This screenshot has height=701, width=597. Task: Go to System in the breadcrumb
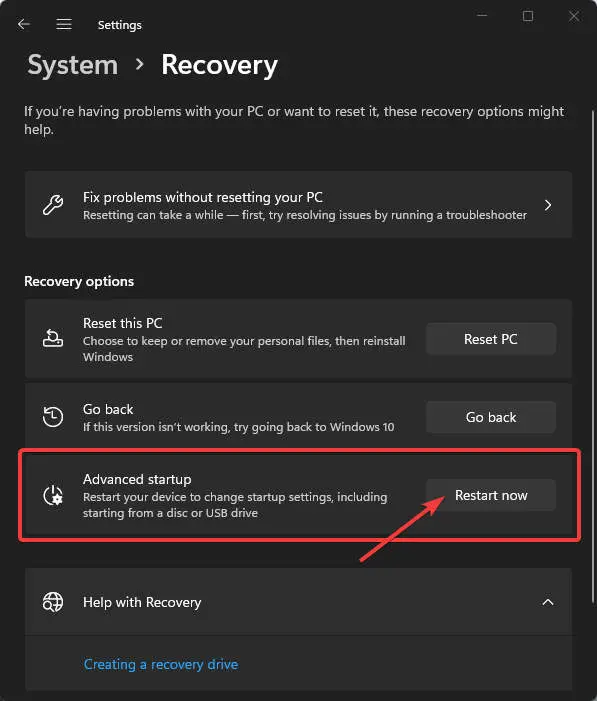point(73,65)
